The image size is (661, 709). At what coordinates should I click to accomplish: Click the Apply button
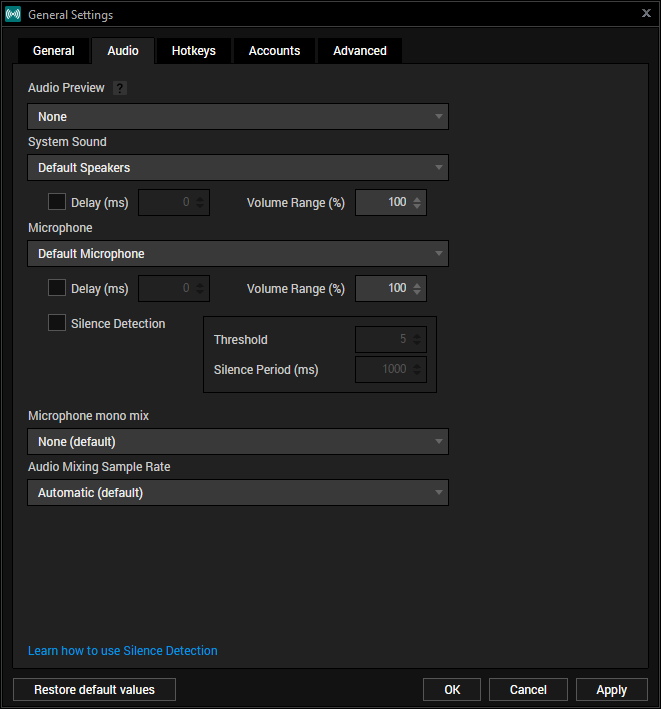point(612,690)
